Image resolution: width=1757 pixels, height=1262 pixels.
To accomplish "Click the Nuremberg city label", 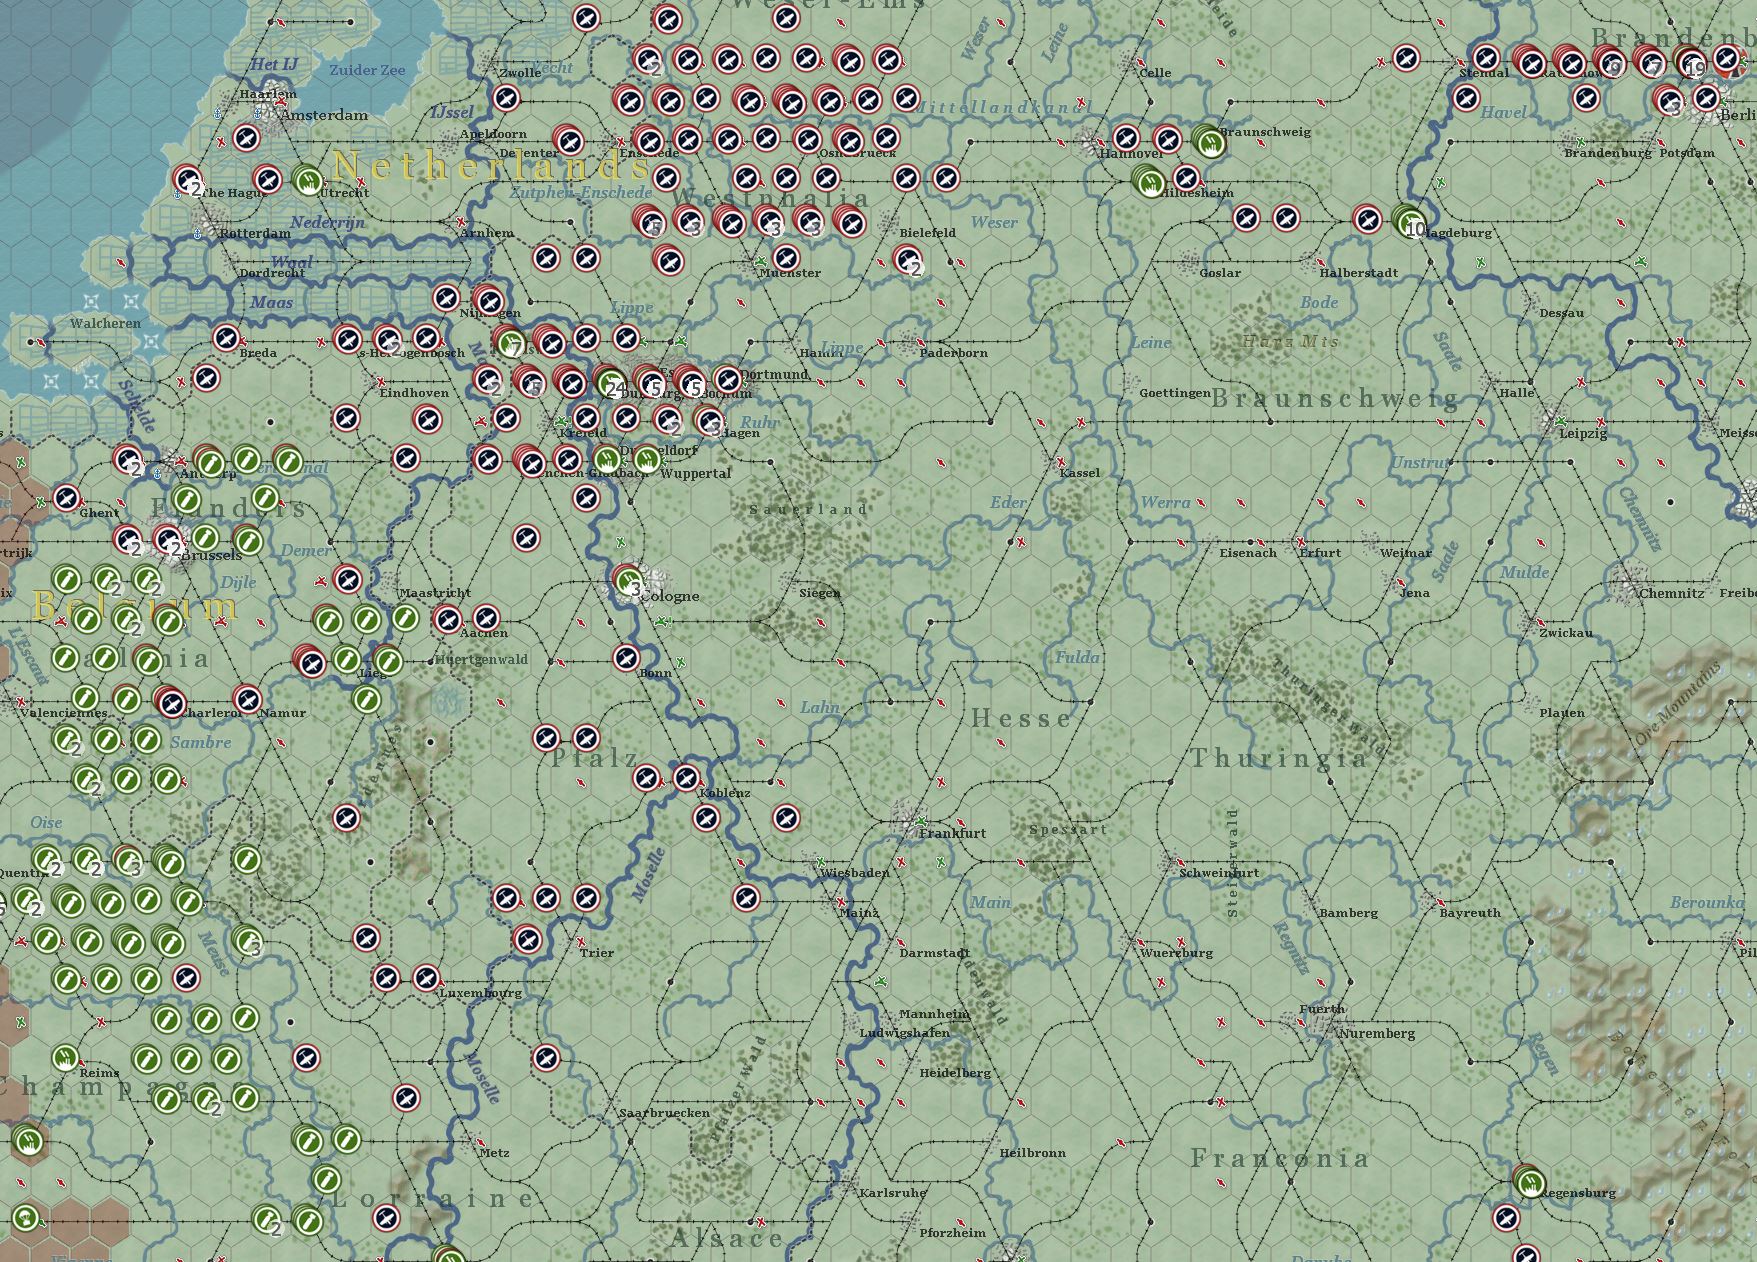I will click(x=1377, y=1033).
